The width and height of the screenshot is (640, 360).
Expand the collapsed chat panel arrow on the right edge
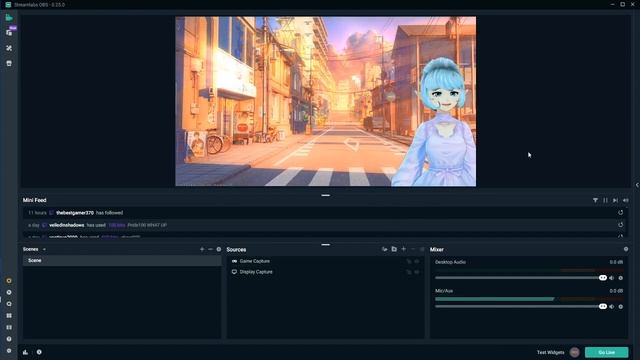click(x=637, y=185)
